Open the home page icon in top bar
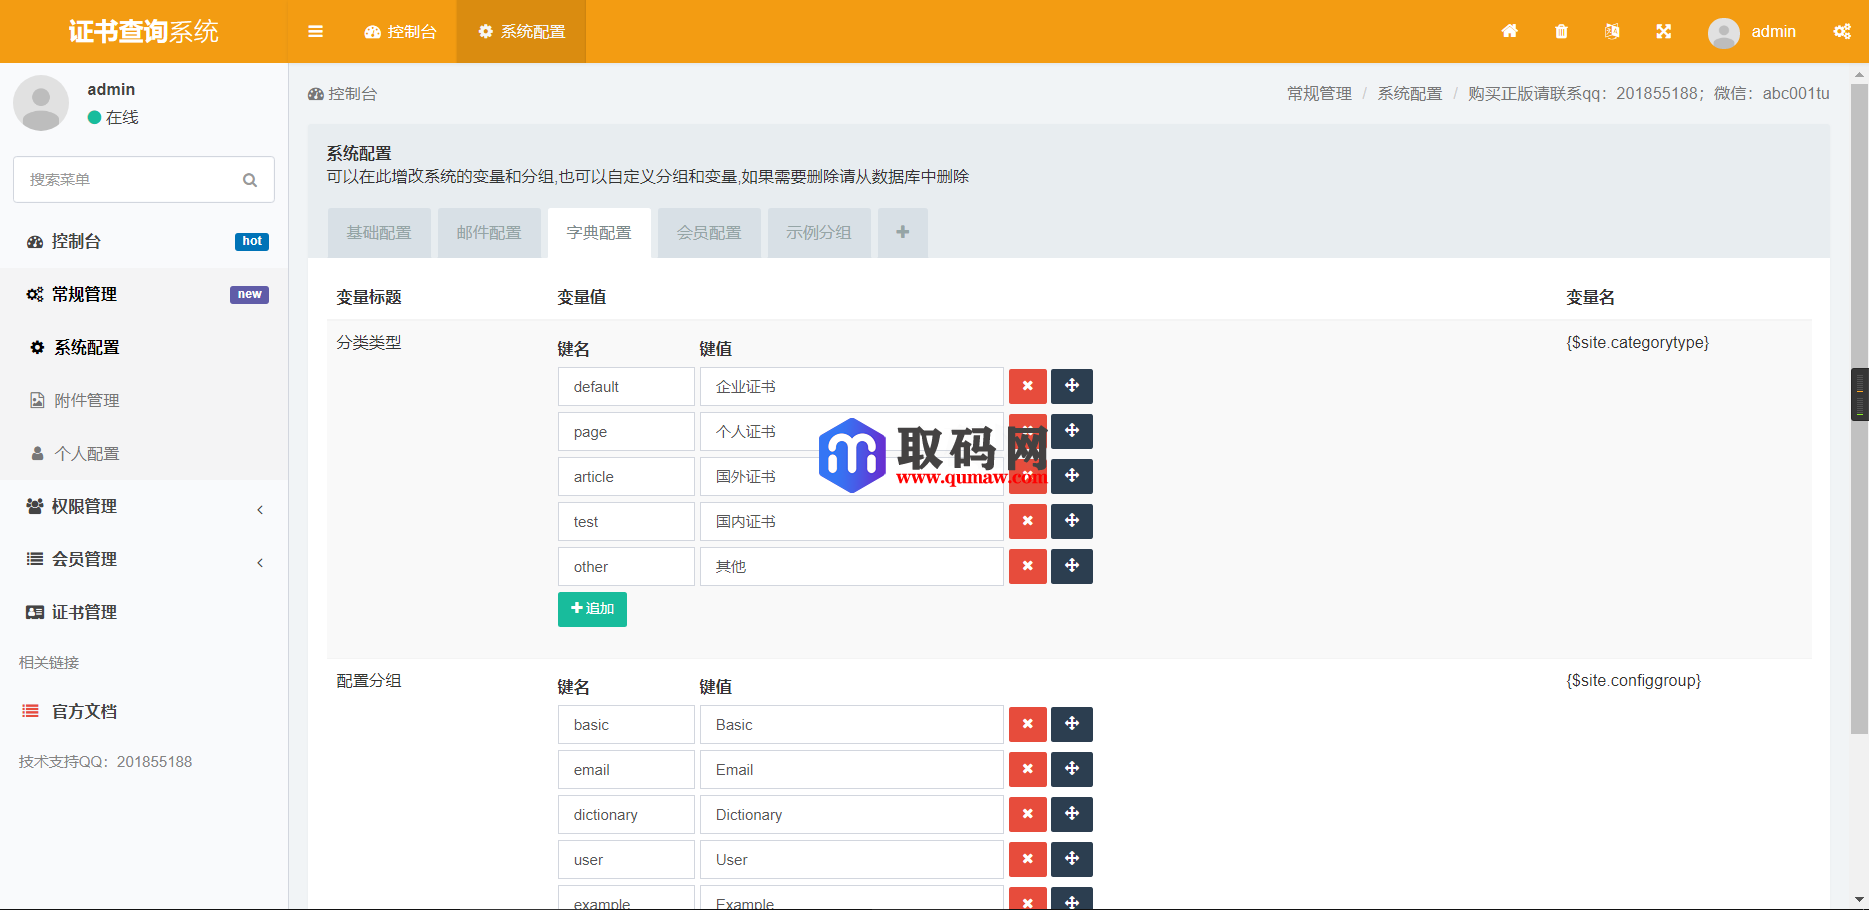The width and height of the screenshot is (1869, 910). click(x=1510, y=31)
